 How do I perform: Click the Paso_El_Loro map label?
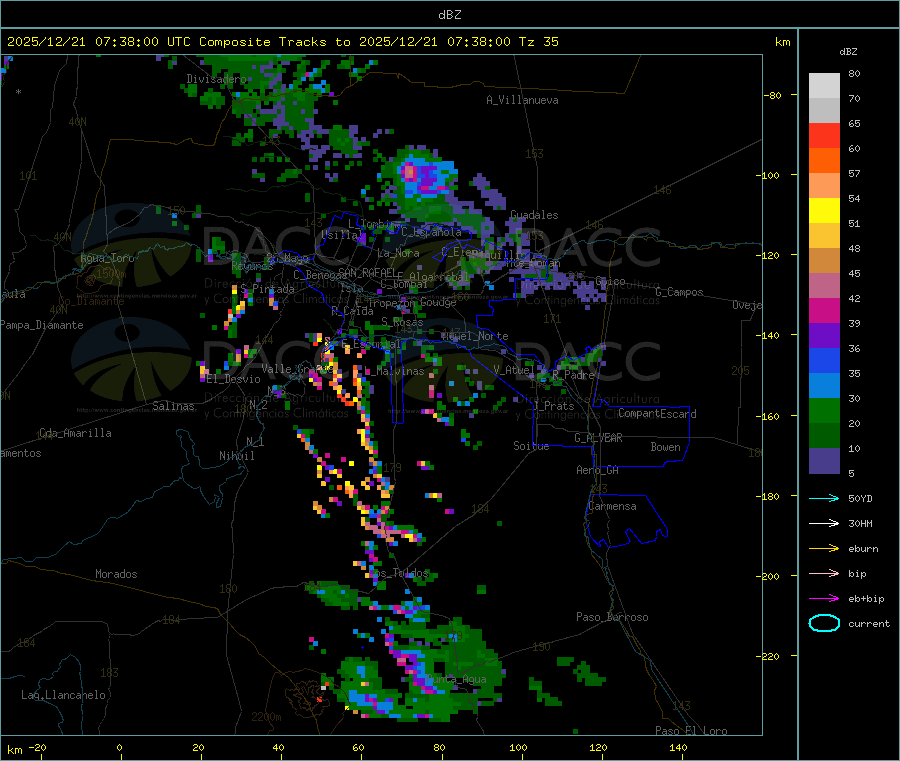(x=691, y=731)
